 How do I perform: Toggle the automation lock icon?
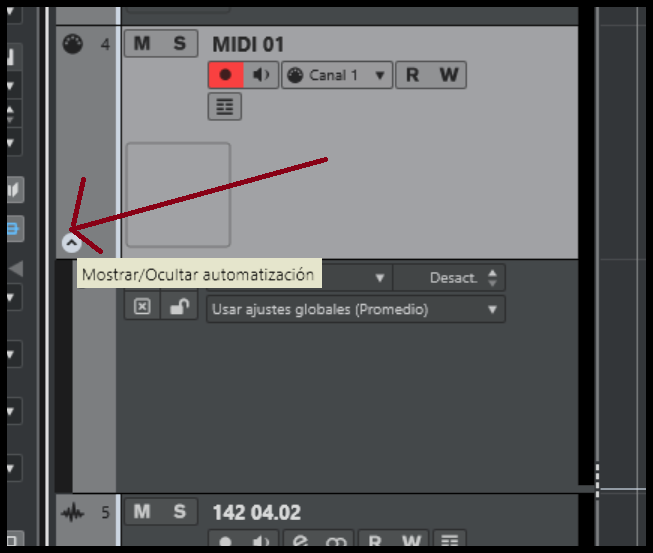tap(179, 307)
